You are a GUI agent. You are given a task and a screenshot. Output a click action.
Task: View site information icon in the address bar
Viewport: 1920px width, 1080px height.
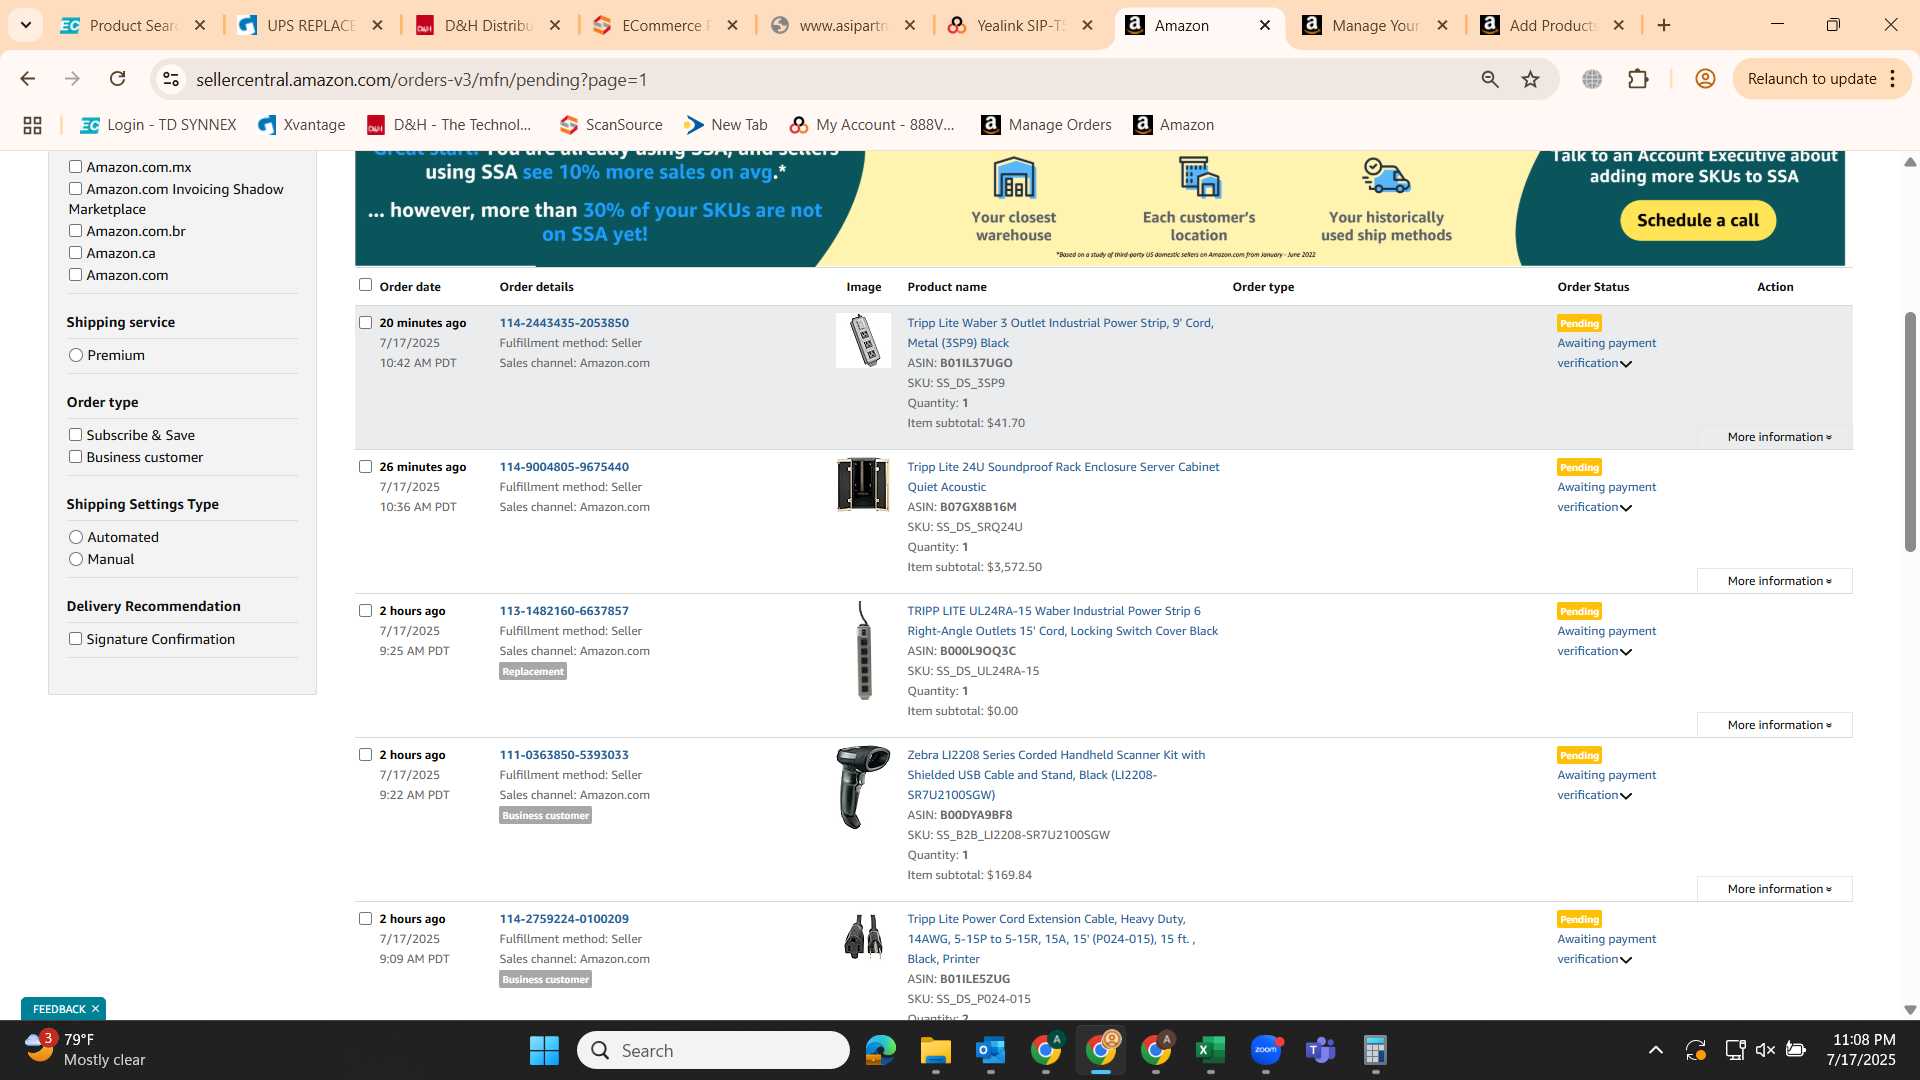coord(171,79)
